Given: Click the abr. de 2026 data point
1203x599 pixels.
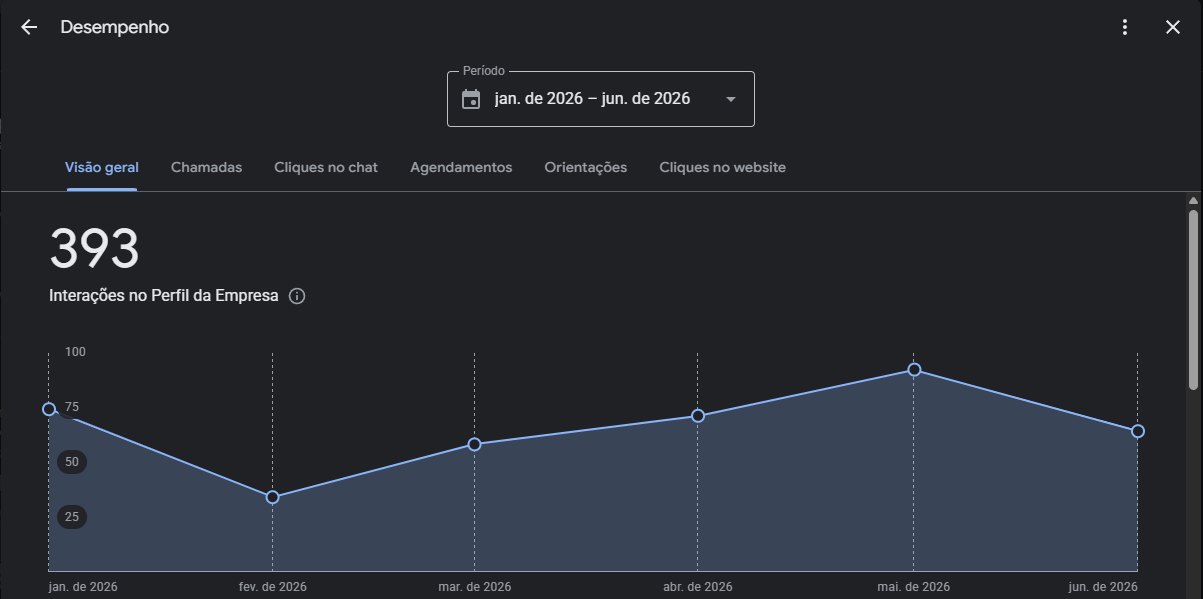Looking at the screenshot, I should click(698, 415).
